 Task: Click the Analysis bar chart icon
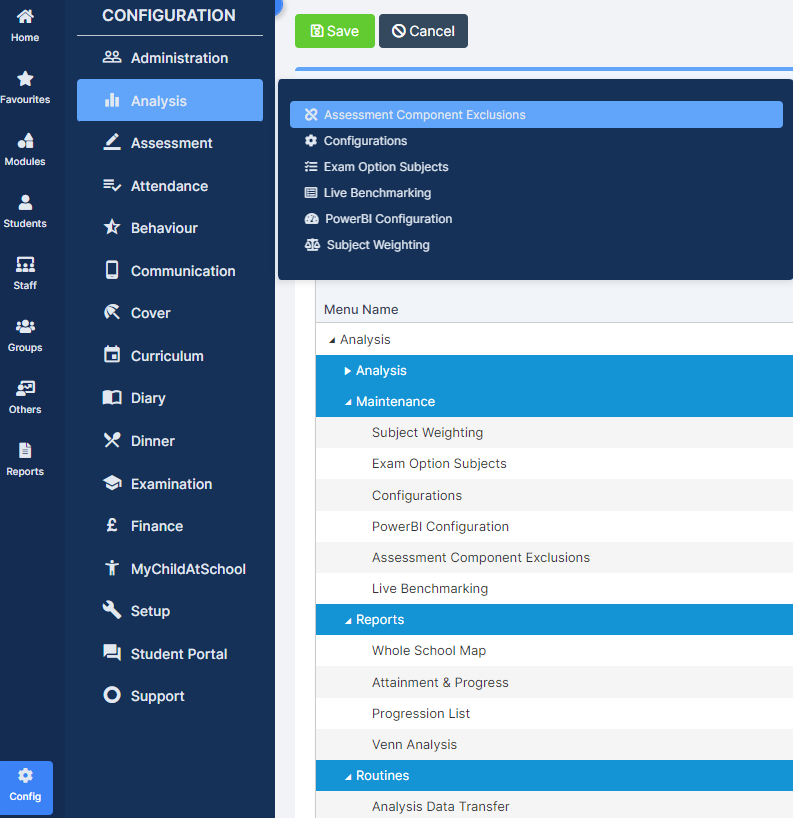click(x=112, y=100)
